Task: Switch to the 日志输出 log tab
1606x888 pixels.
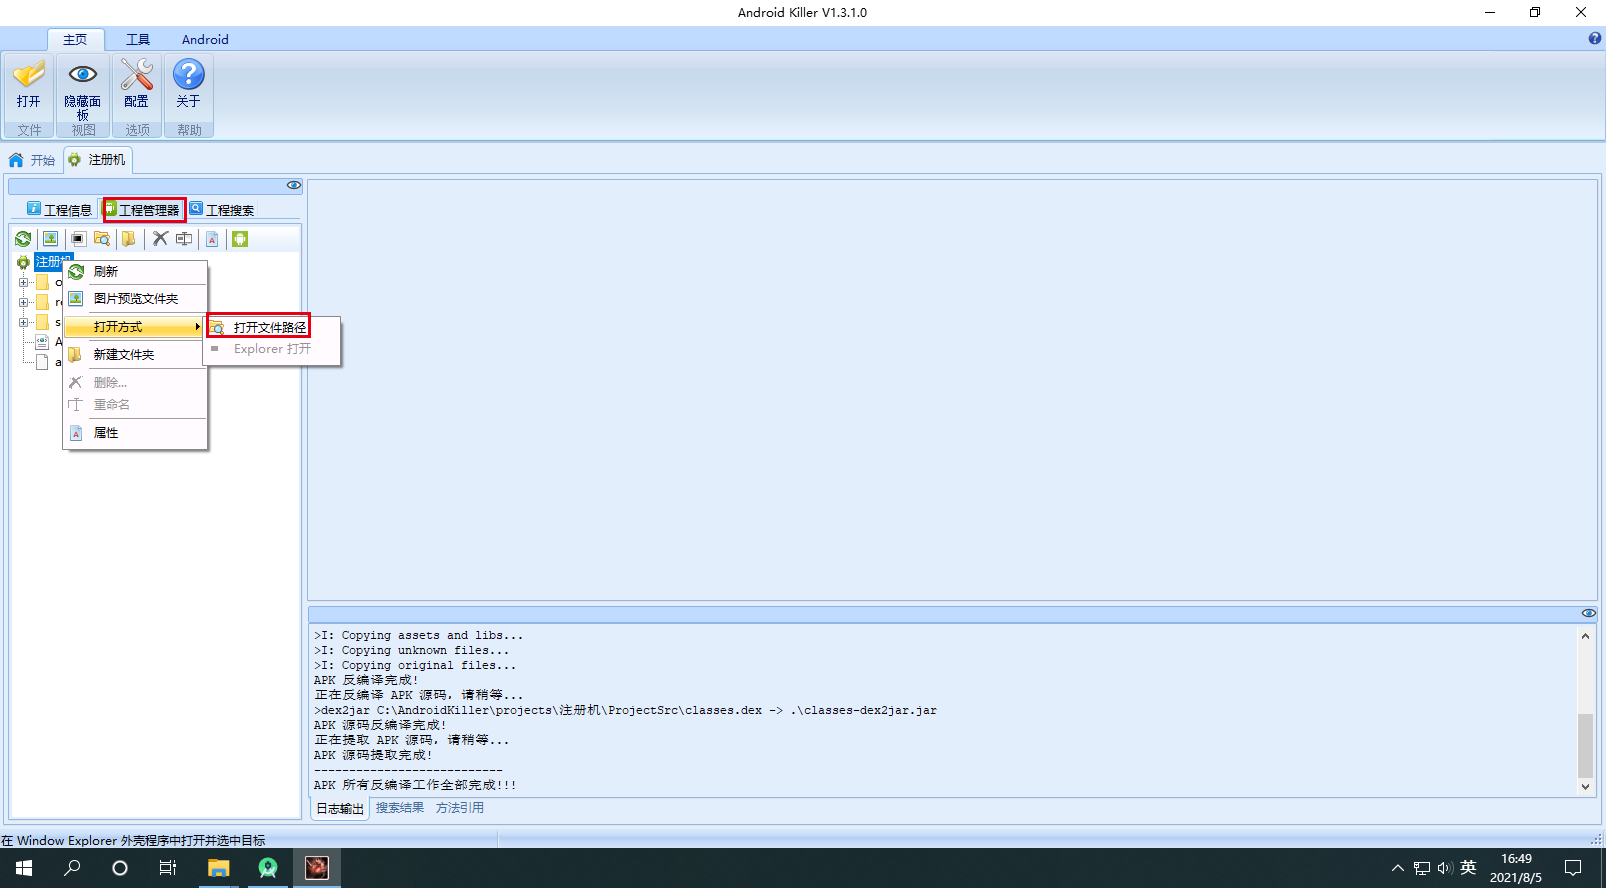Action: (340, 808)
